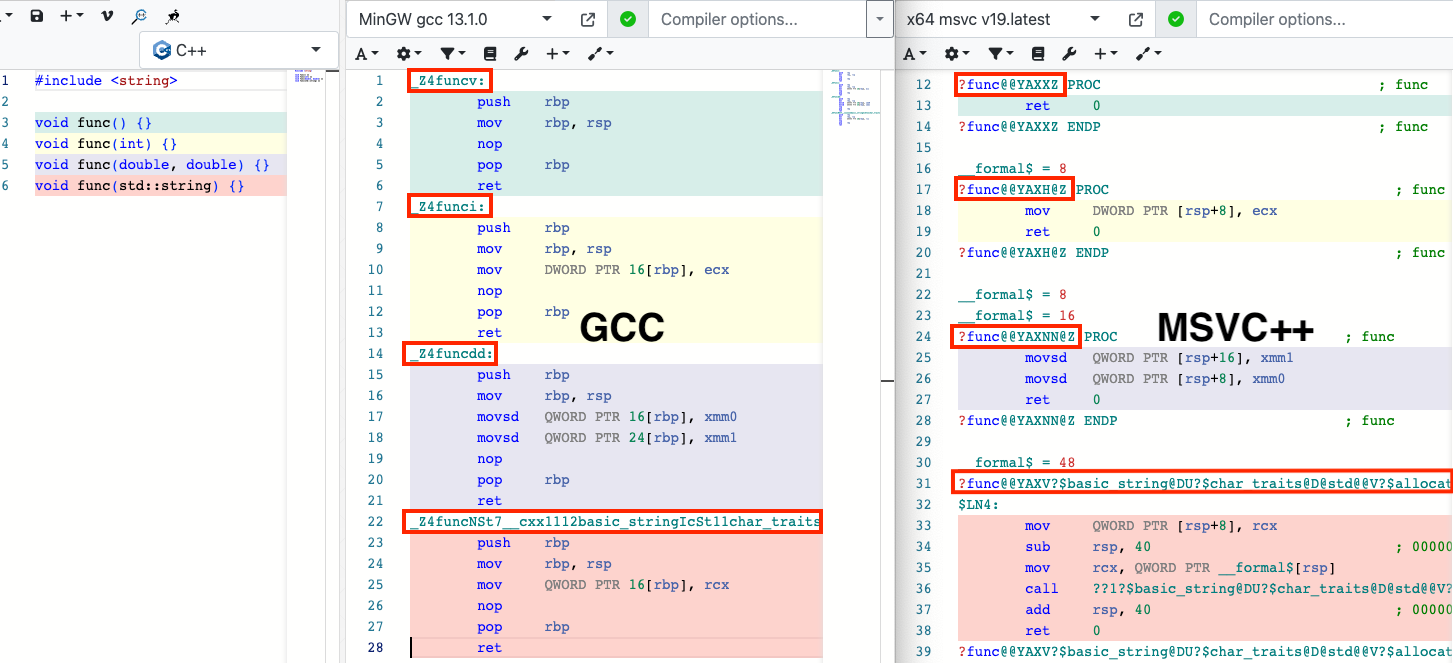The width and height of the screenshot is (1453, 663).
Task: Click libraries book icon in MinGW gcc pane
Action: [489, 54]
